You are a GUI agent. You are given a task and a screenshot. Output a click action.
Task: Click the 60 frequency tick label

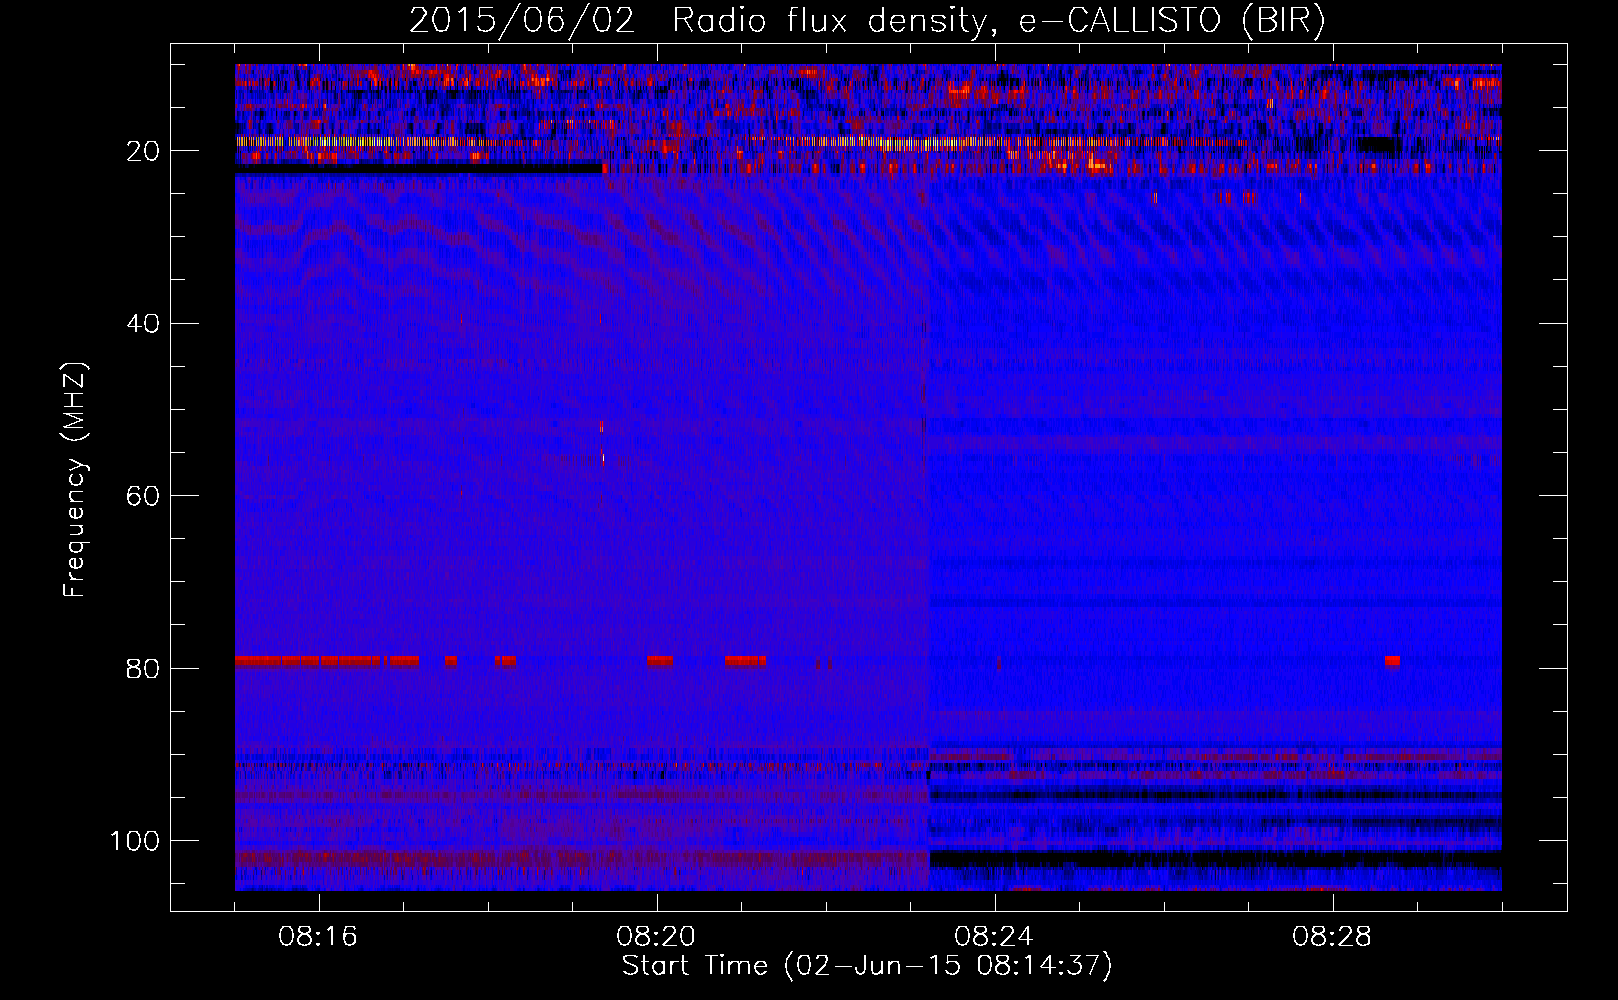pos(143,496)
